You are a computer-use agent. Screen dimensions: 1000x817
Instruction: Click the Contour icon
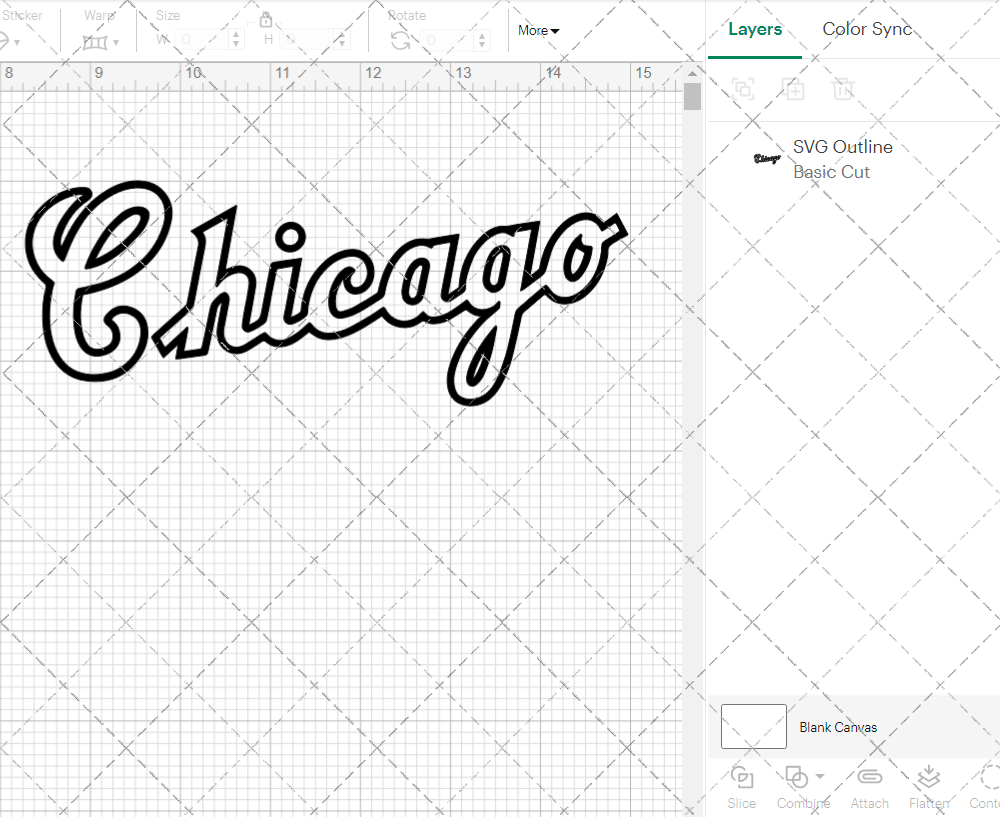(x=990, y=777)
